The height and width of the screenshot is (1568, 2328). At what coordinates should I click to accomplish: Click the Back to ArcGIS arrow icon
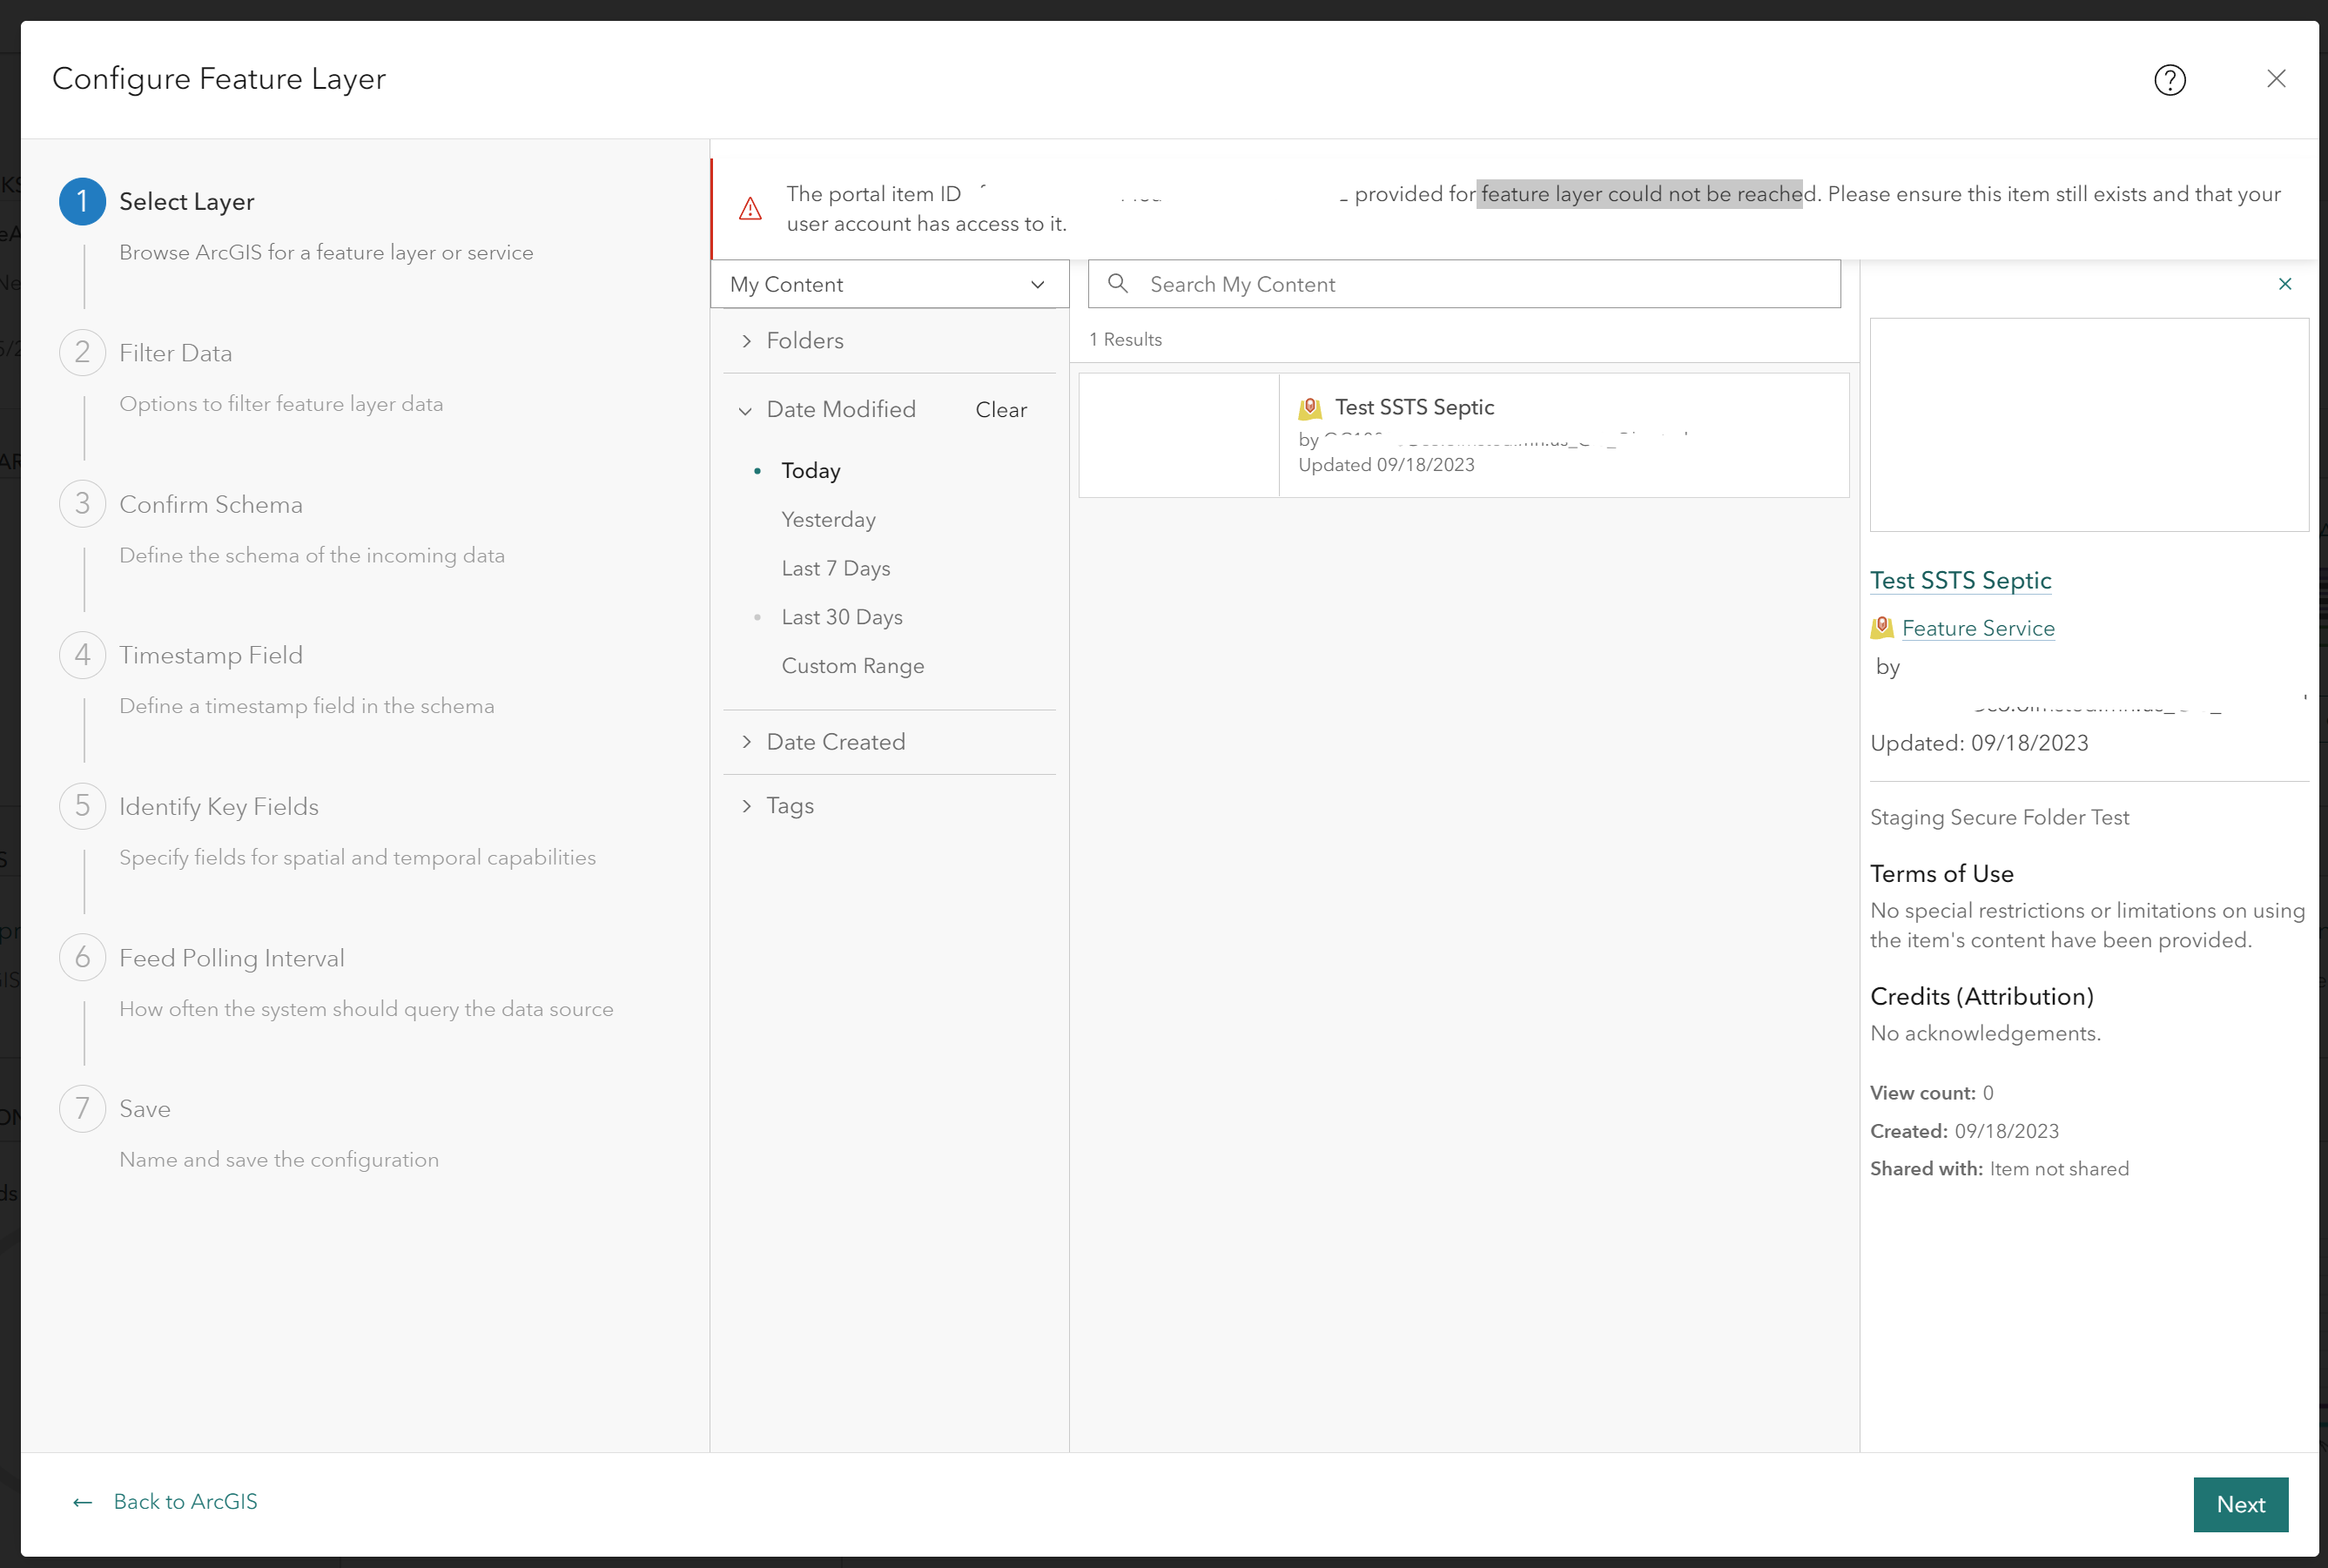[83, 1502]
